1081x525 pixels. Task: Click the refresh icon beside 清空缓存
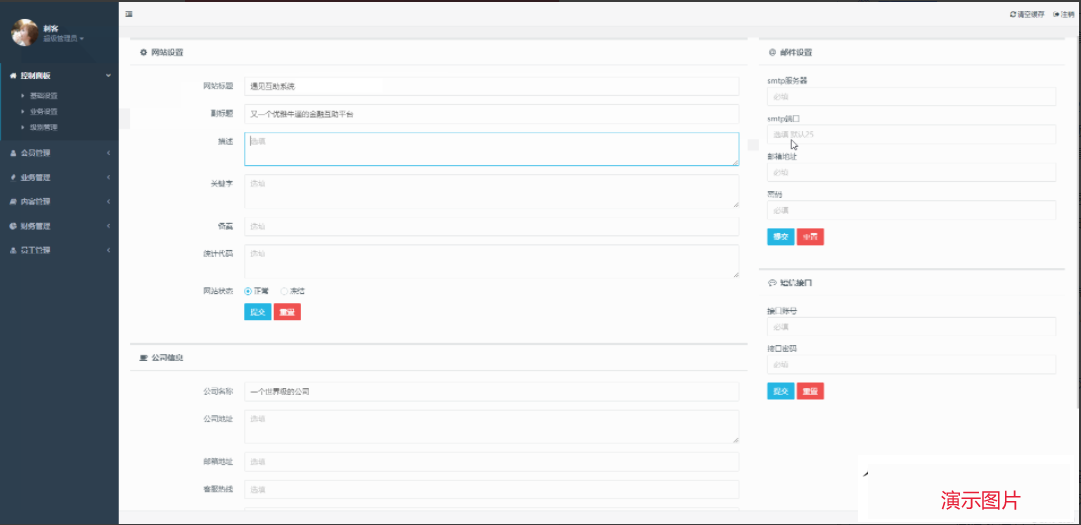(1013, 14)
